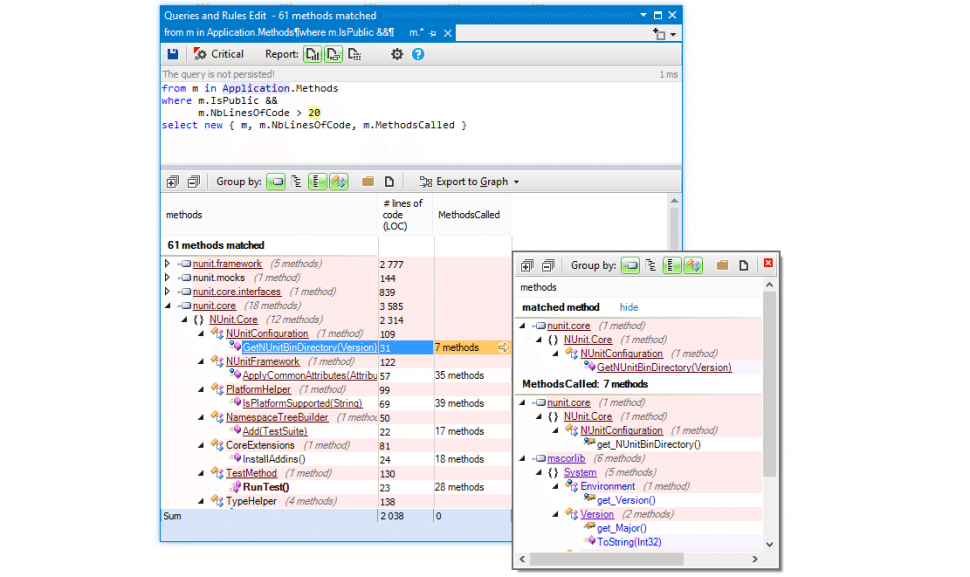Collapse all rows in the main results toolbar
Image resolution: width=970 pixels, height=577 pixels.
point(194,182)
